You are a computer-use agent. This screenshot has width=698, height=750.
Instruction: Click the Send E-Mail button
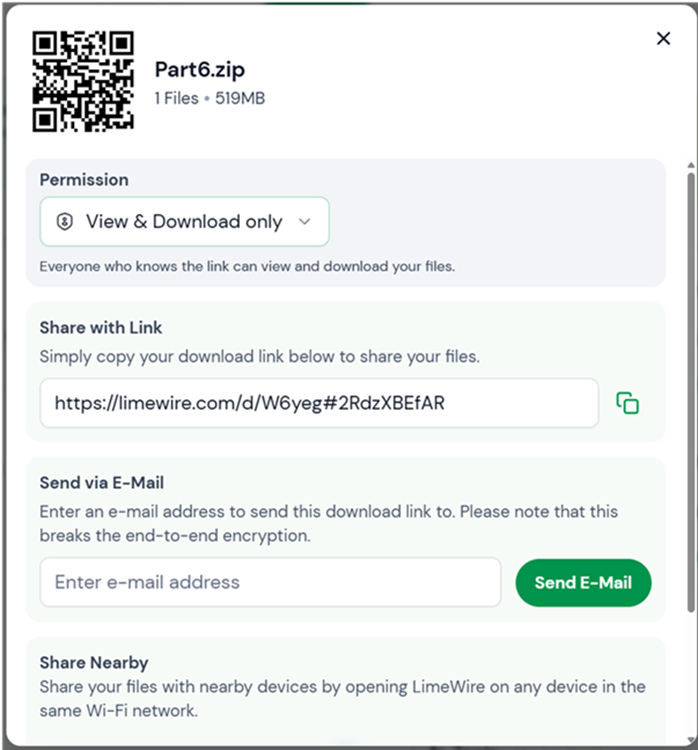tap(583, 583)
